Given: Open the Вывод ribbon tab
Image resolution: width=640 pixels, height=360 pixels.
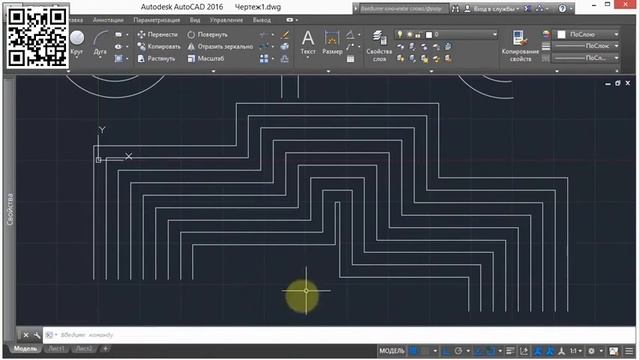Looking at the screenshot, I should click(x=262, y=20).
